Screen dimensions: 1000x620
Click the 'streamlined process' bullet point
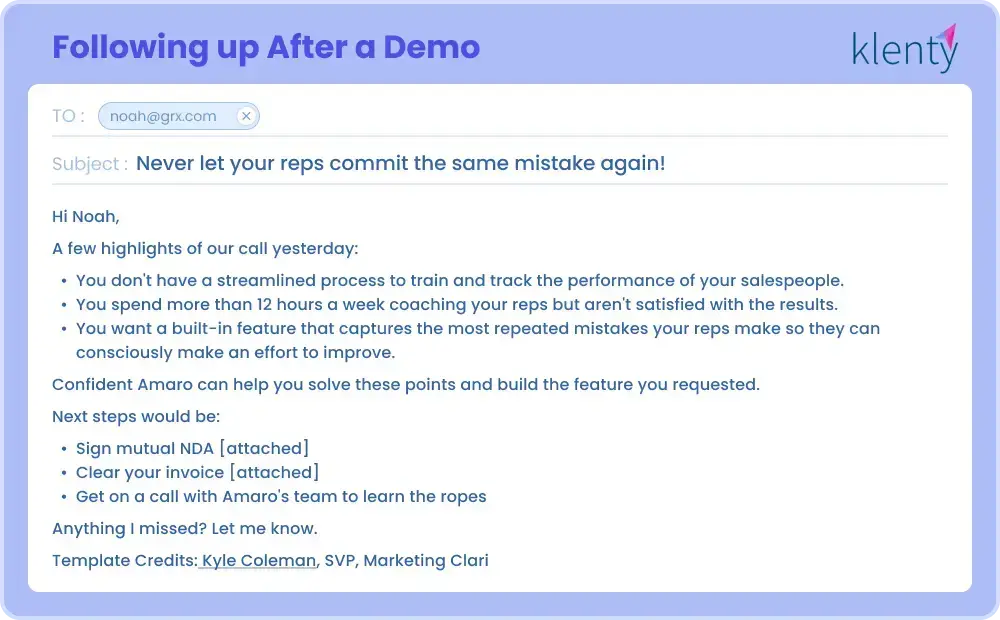(460, 280)
